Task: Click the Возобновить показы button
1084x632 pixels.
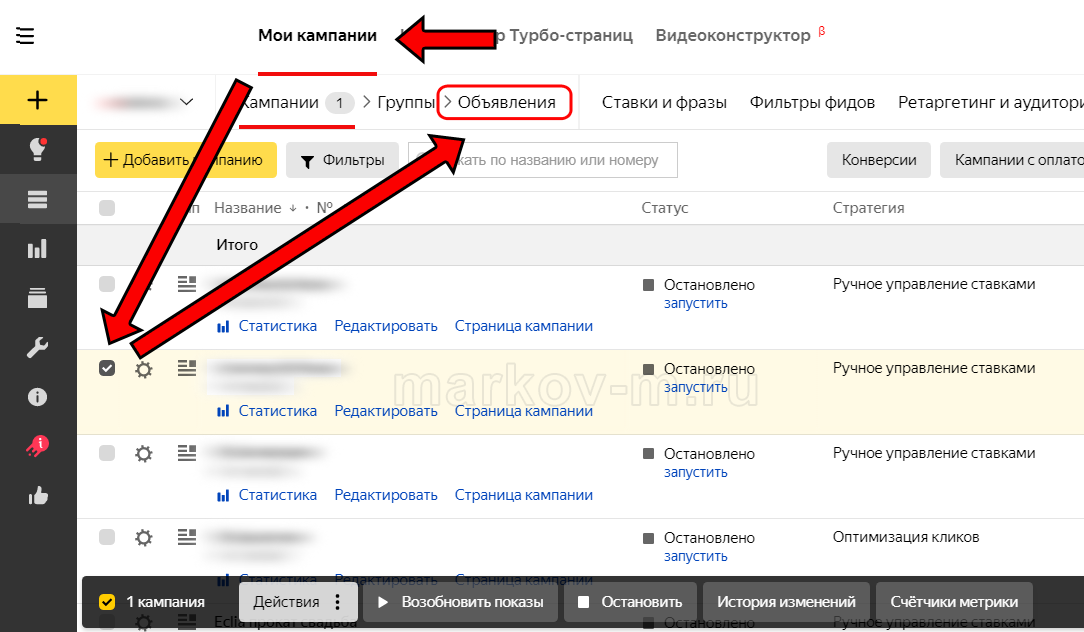Action: coord(460,602)
